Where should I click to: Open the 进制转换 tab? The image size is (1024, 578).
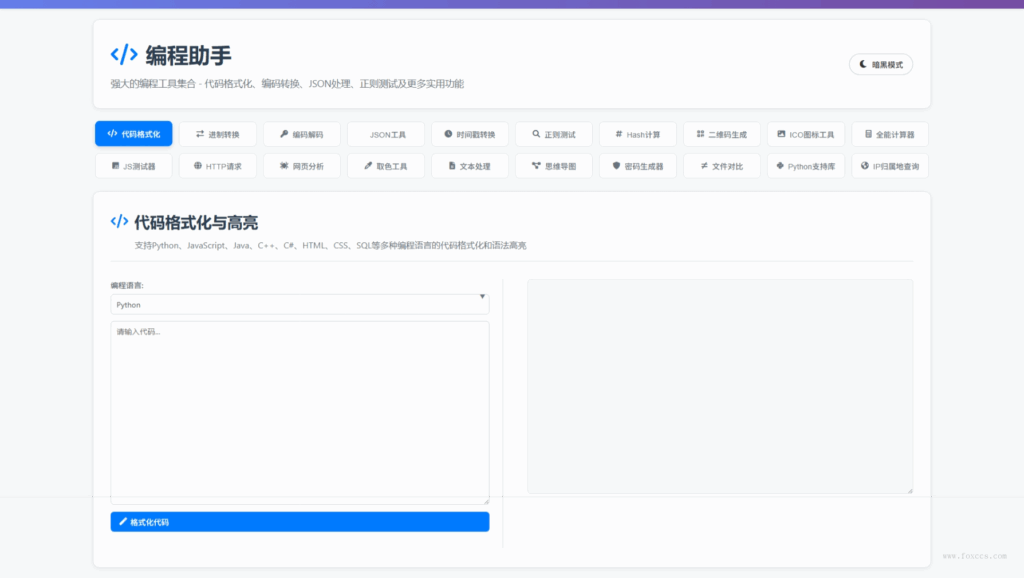[x=217, y=134]
